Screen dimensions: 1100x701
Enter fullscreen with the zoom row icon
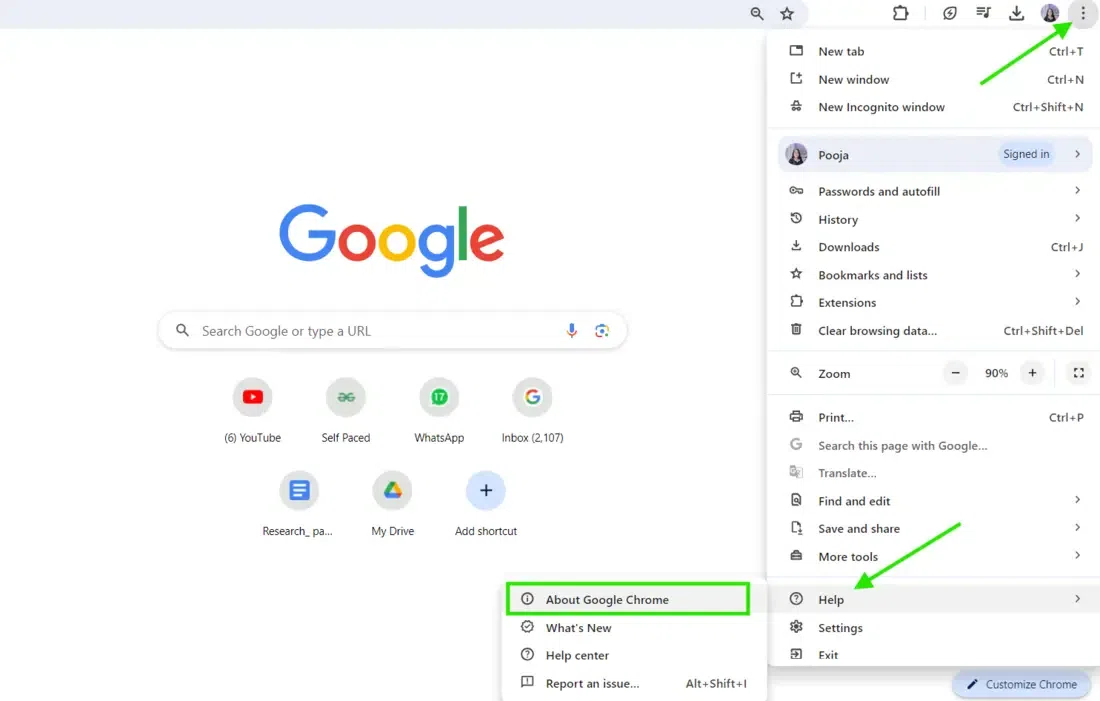coord(1079,373)
